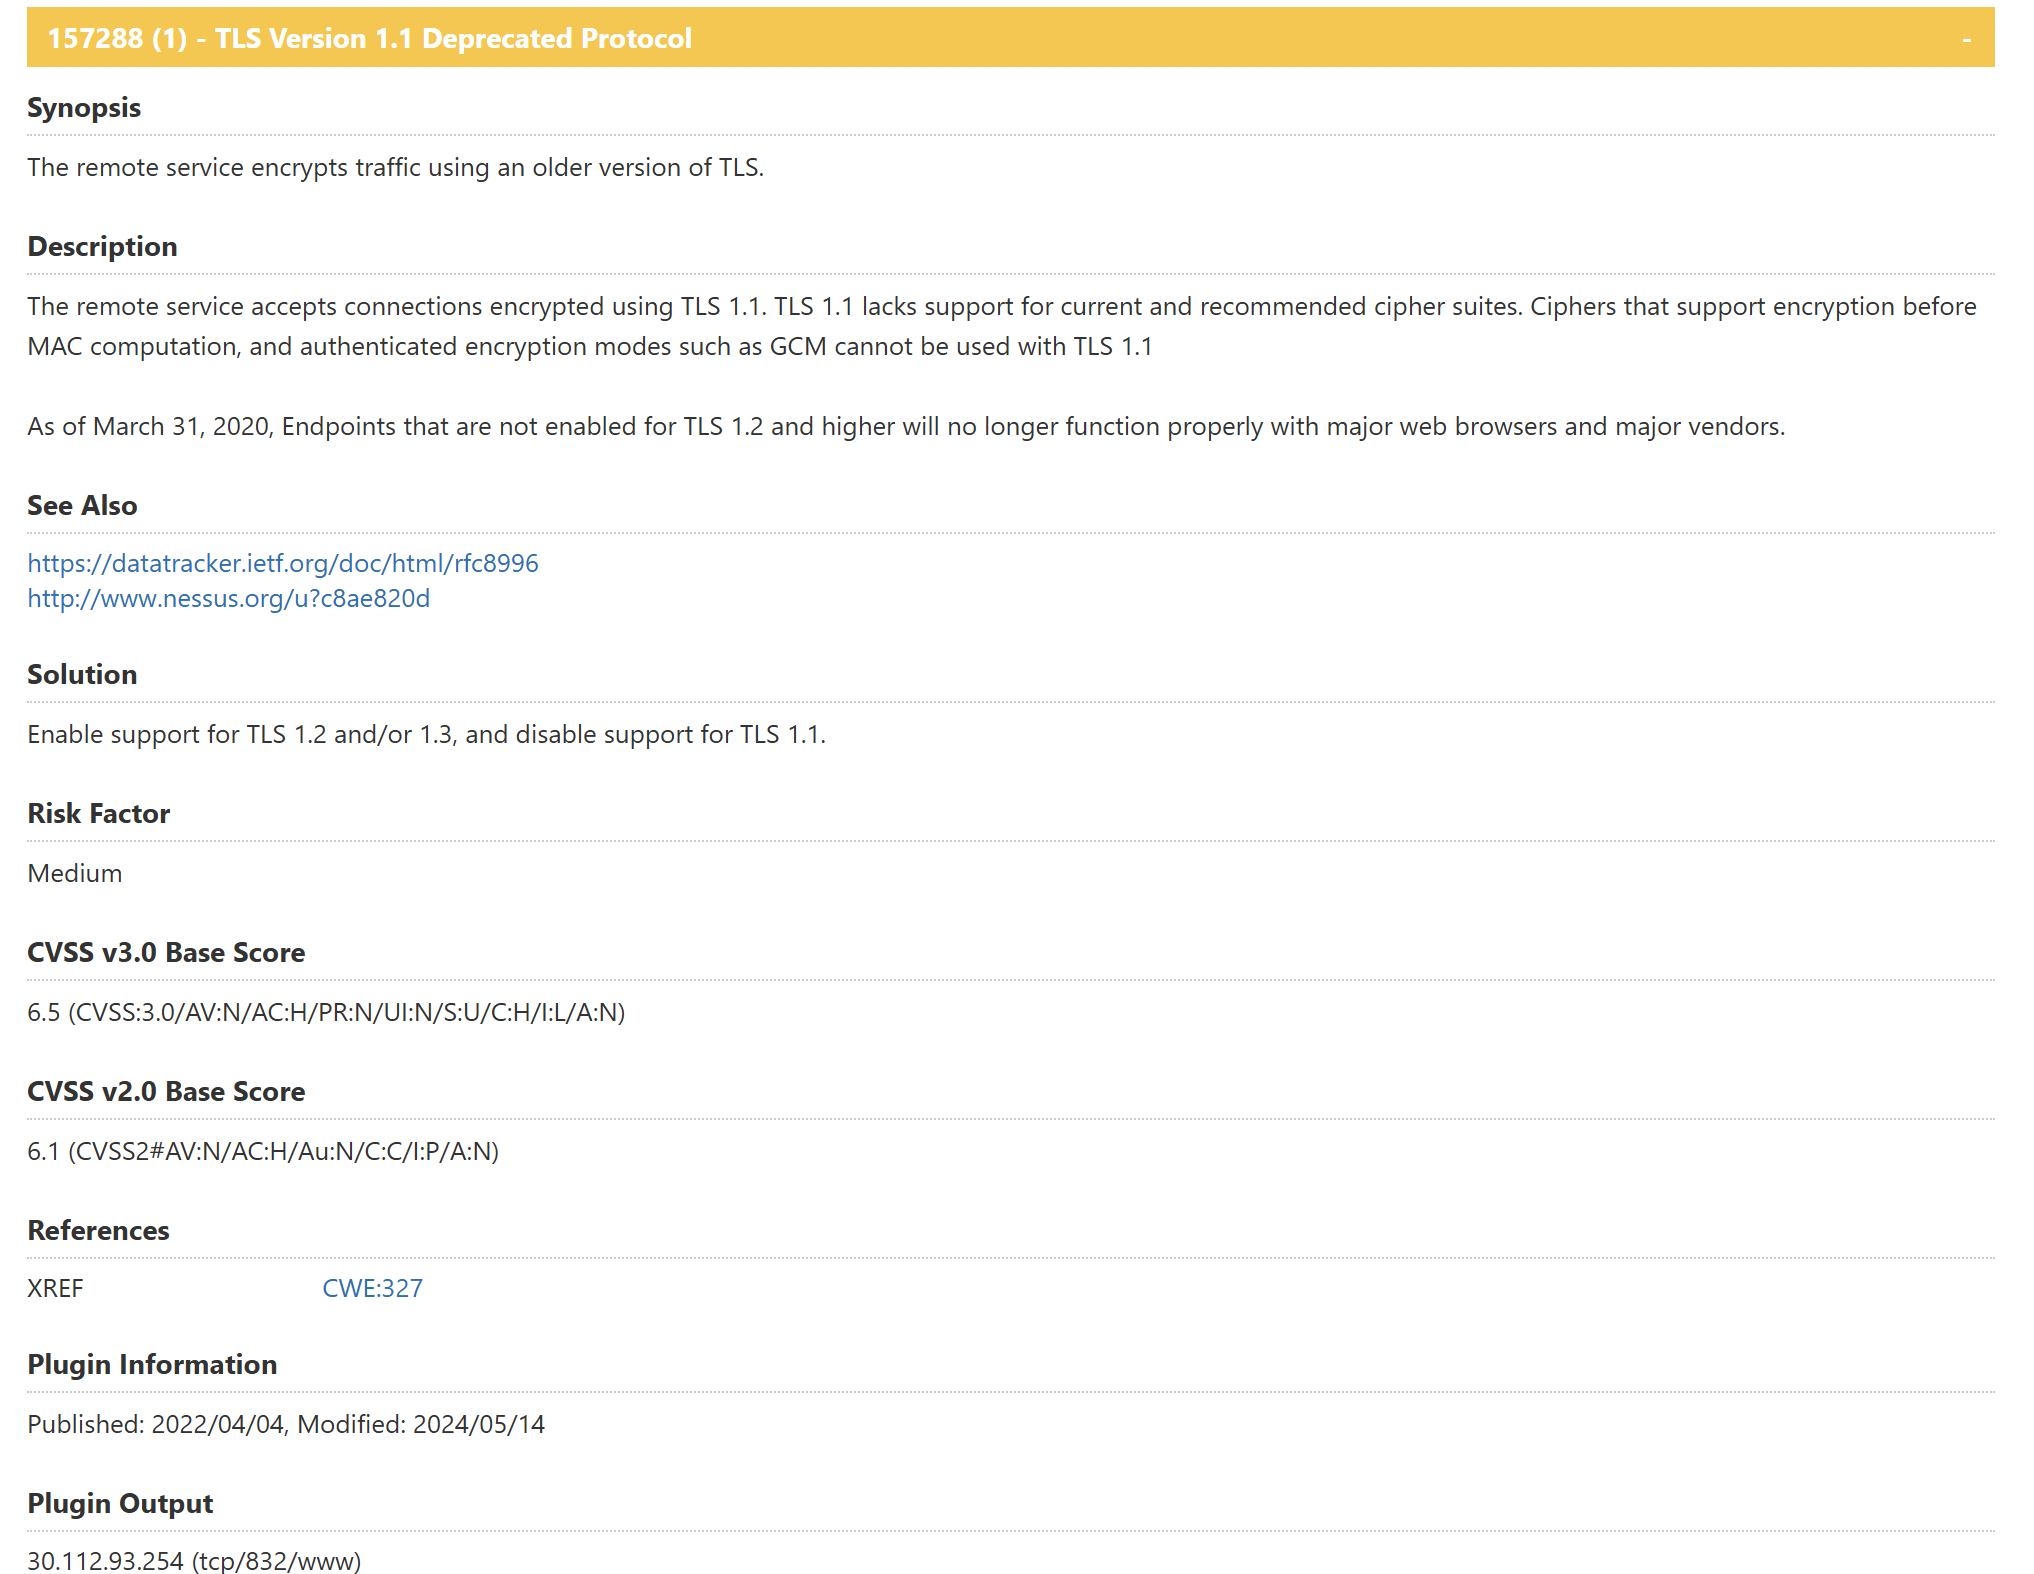
Task: Open the nessus.org c8ae820d link
Action: pyautogui.click(x=228, y=598)
